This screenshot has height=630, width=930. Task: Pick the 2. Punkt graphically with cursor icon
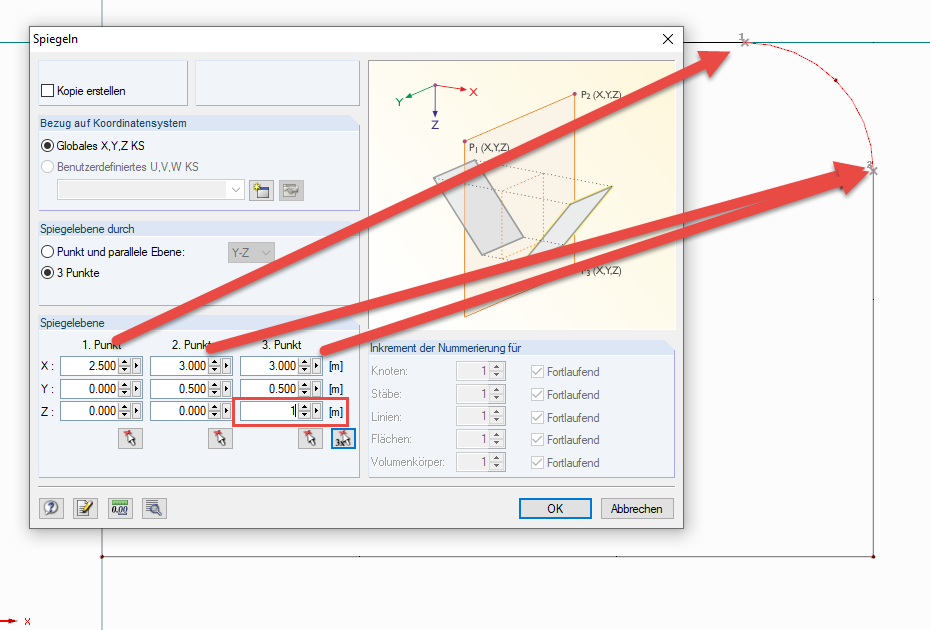(220, 438)
